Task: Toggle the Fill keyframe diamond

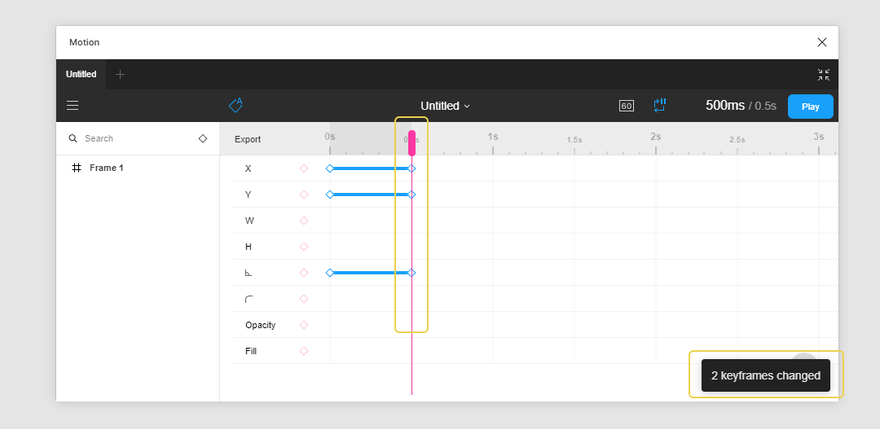Action: pos(304,351)
